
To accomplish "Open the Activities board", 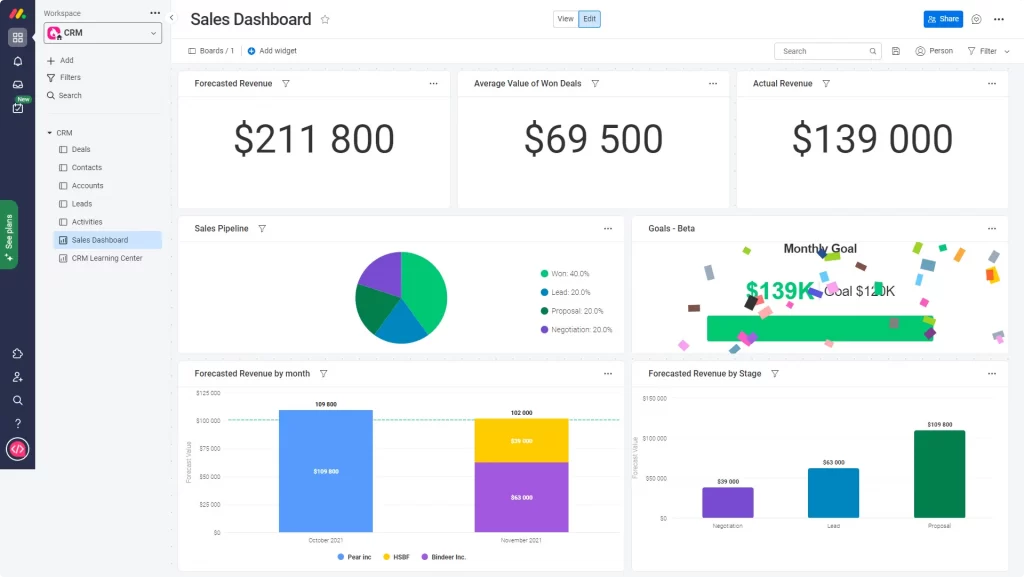I will (87, 222).
